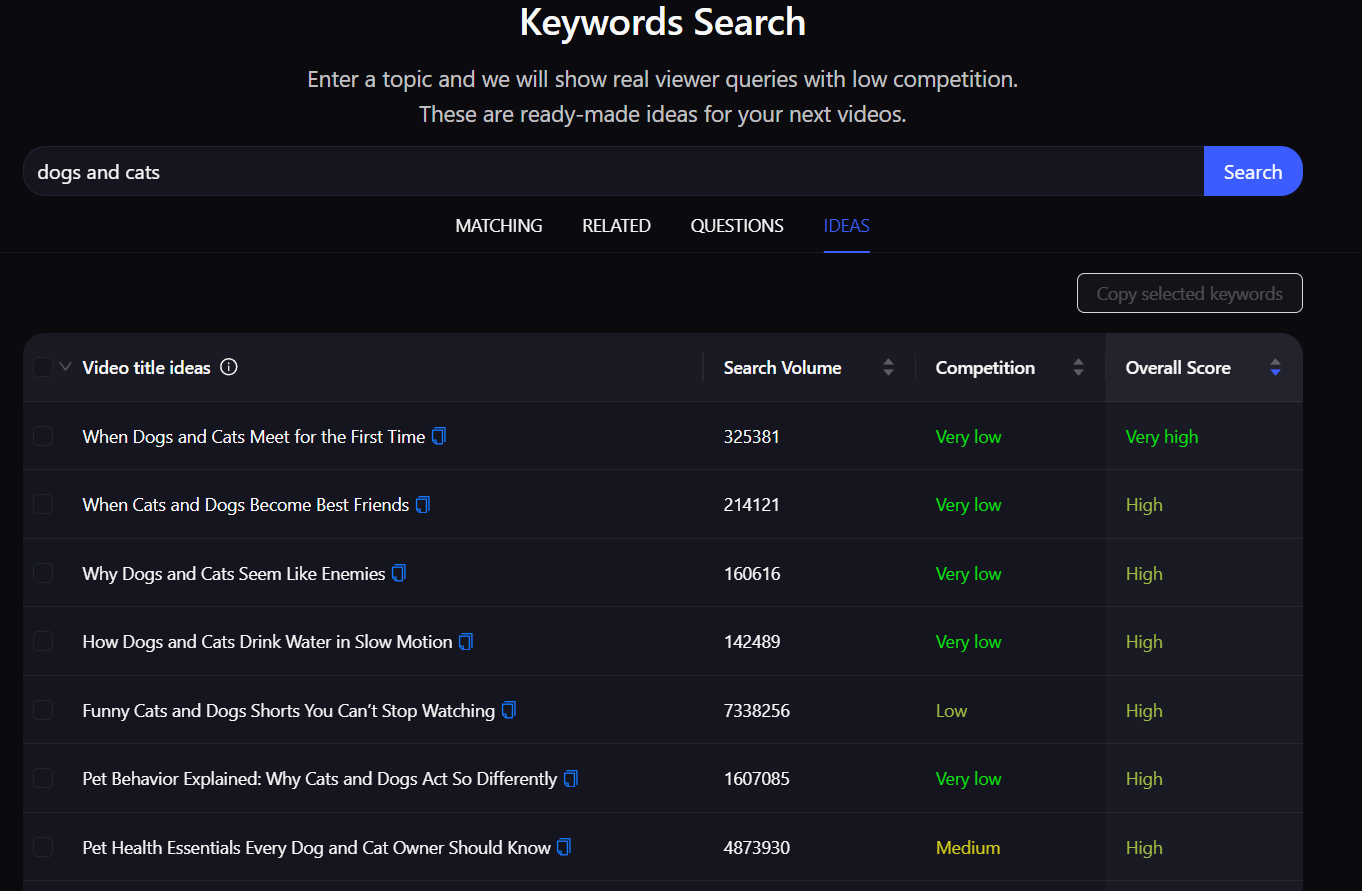Click title 'Pet Health Essentials Every Dog and Cat Owner Should Know'
Screen dimensions: 1362x891
316,847
